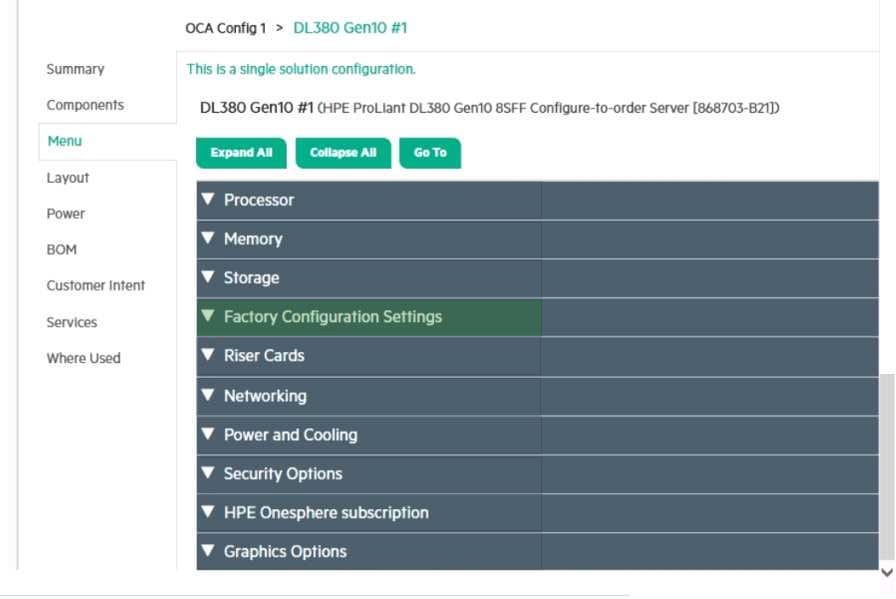896x599 pixels.
Task: Expand the Riser Cards section arrow
Action: click(208, 356)
